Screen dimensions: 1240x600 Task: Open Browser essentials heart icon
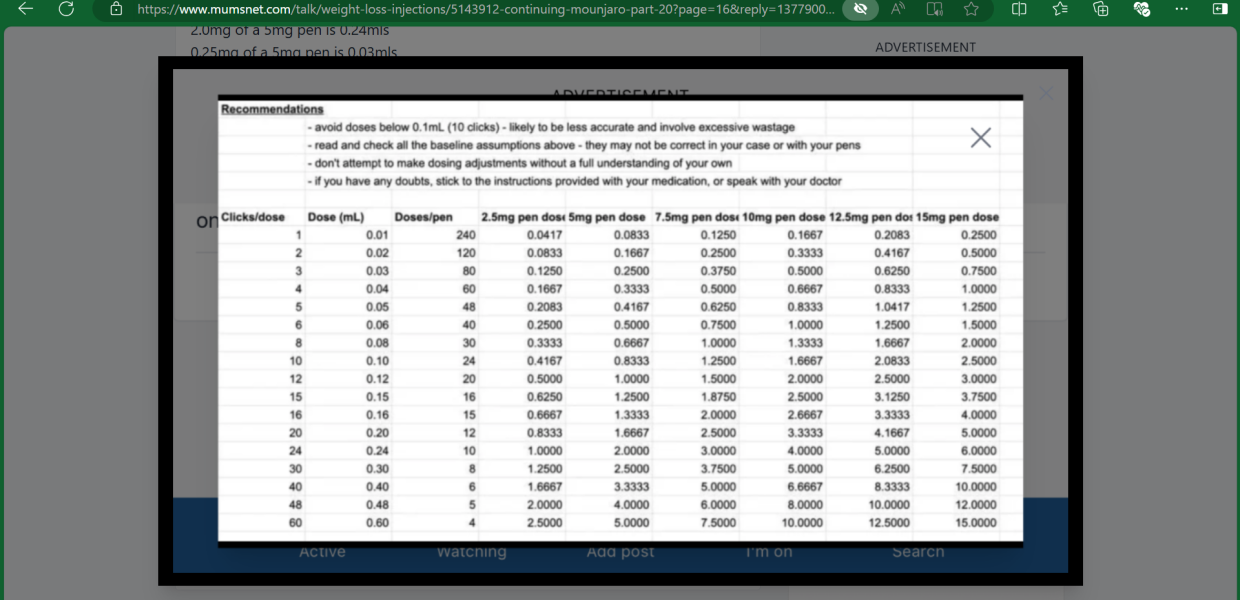(x=1141, y=9)
